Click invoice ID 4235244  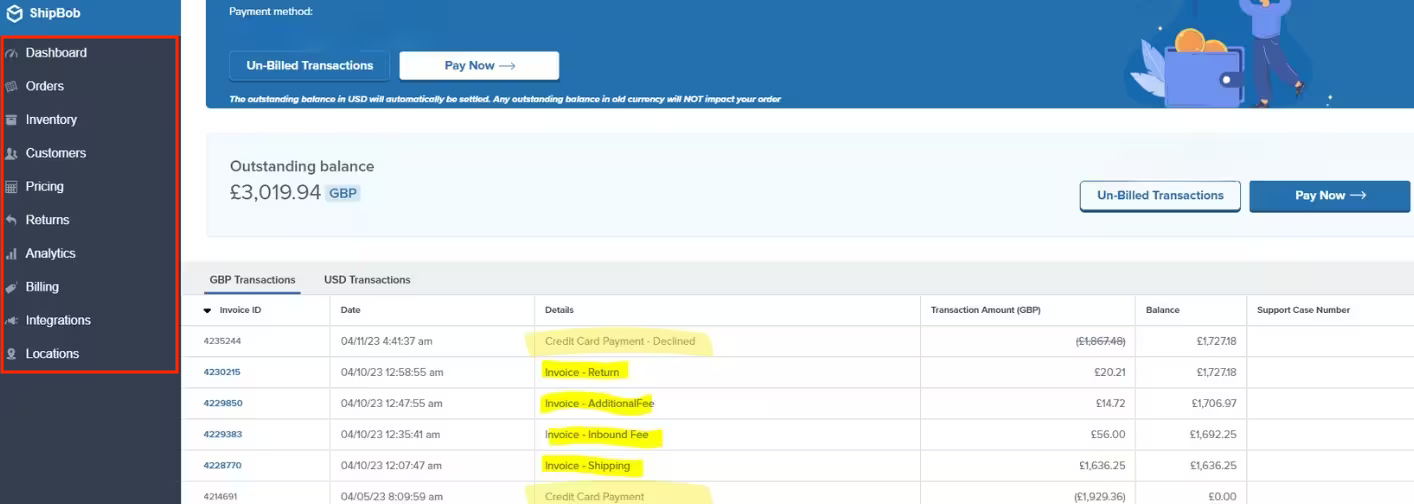222,341
